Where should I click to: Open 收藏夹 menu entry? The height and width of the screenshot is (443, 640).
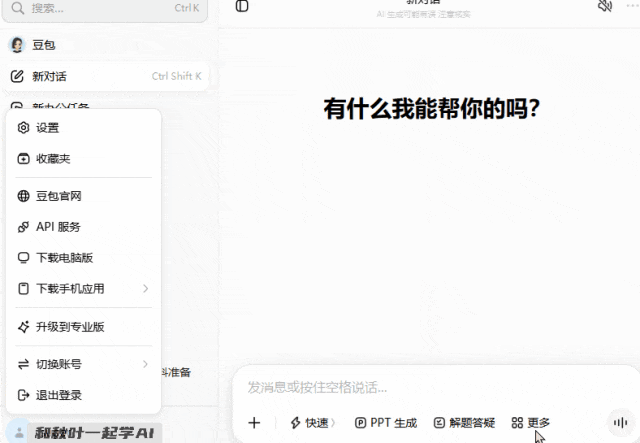tap(83, 159)
